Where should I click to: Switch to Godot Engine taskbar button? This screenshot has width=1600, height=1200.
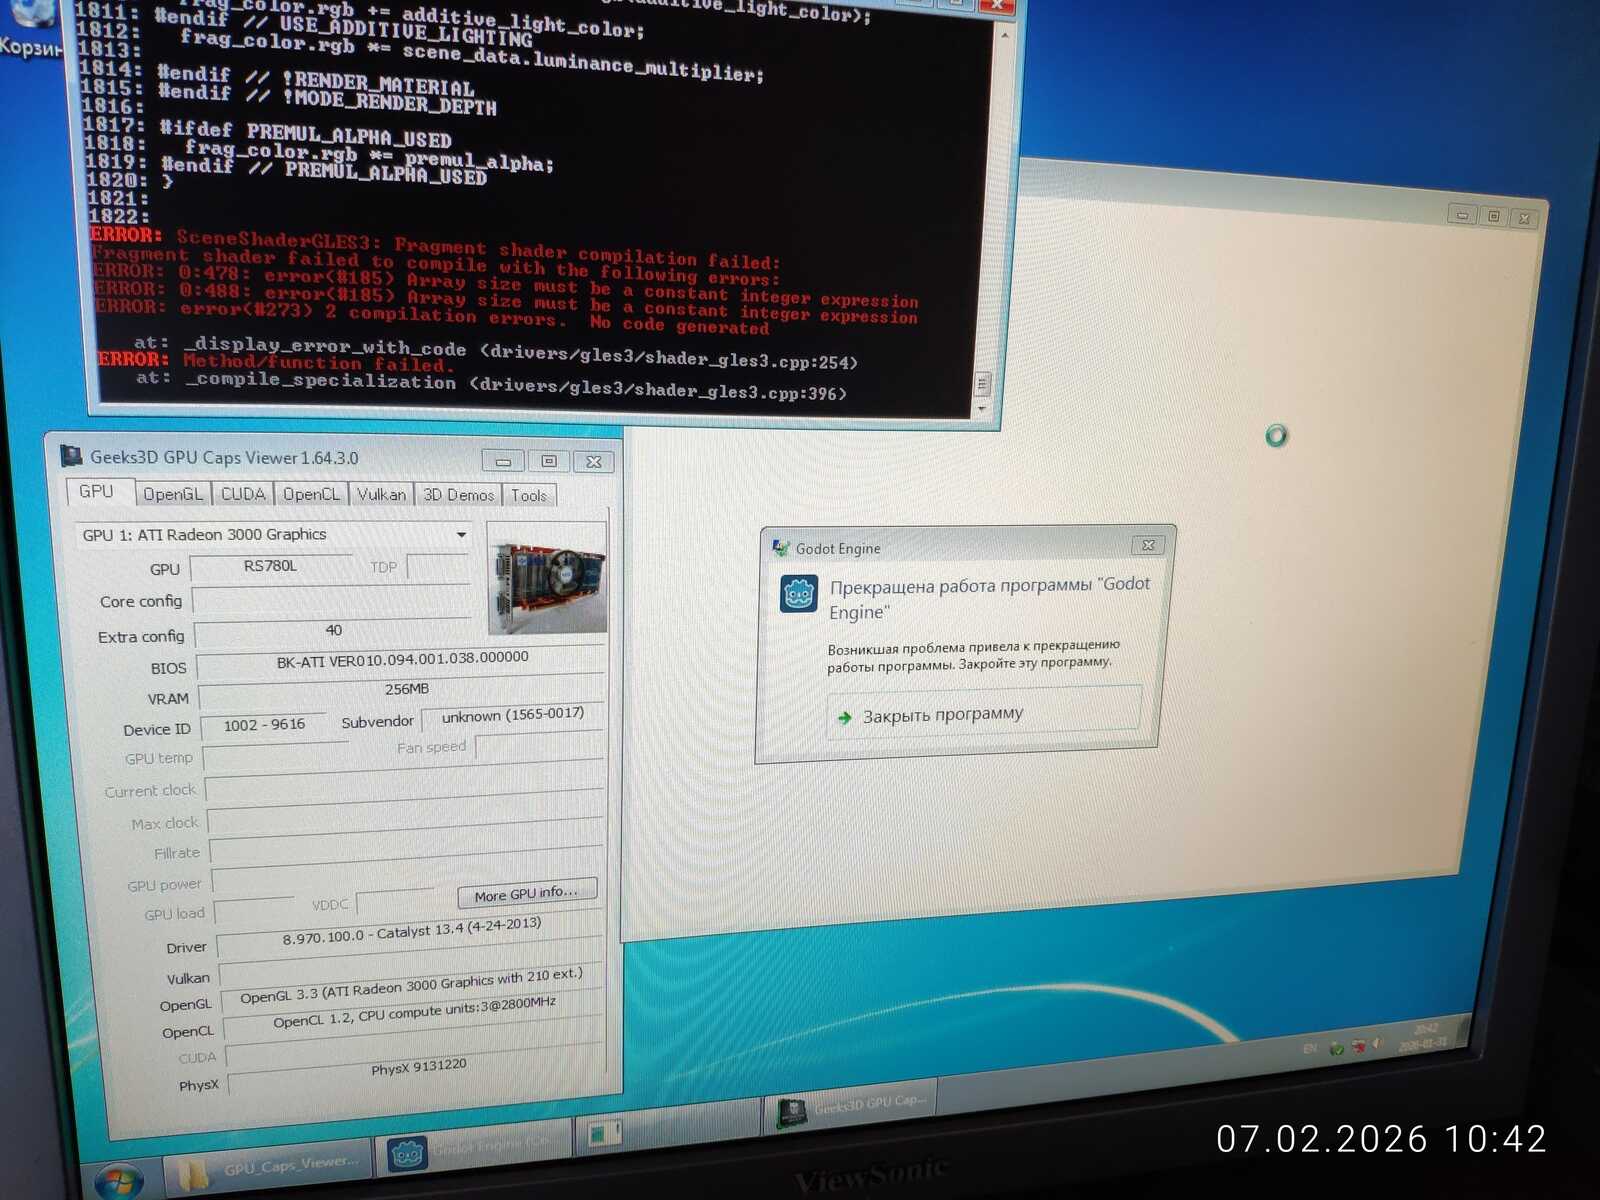(474, 1150)
